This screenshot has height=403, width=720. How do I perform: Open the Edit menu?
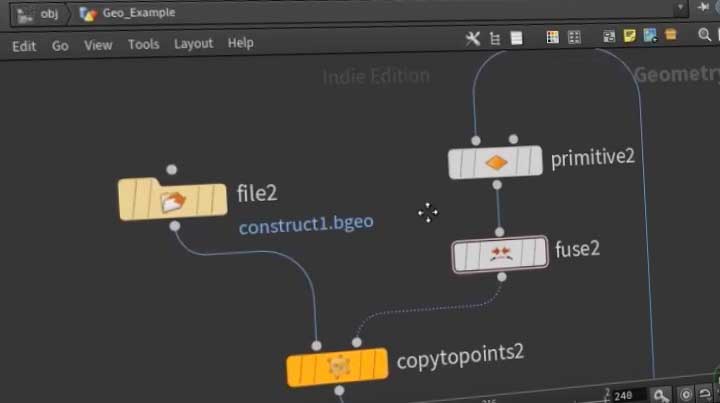click(x=24, y=45)
